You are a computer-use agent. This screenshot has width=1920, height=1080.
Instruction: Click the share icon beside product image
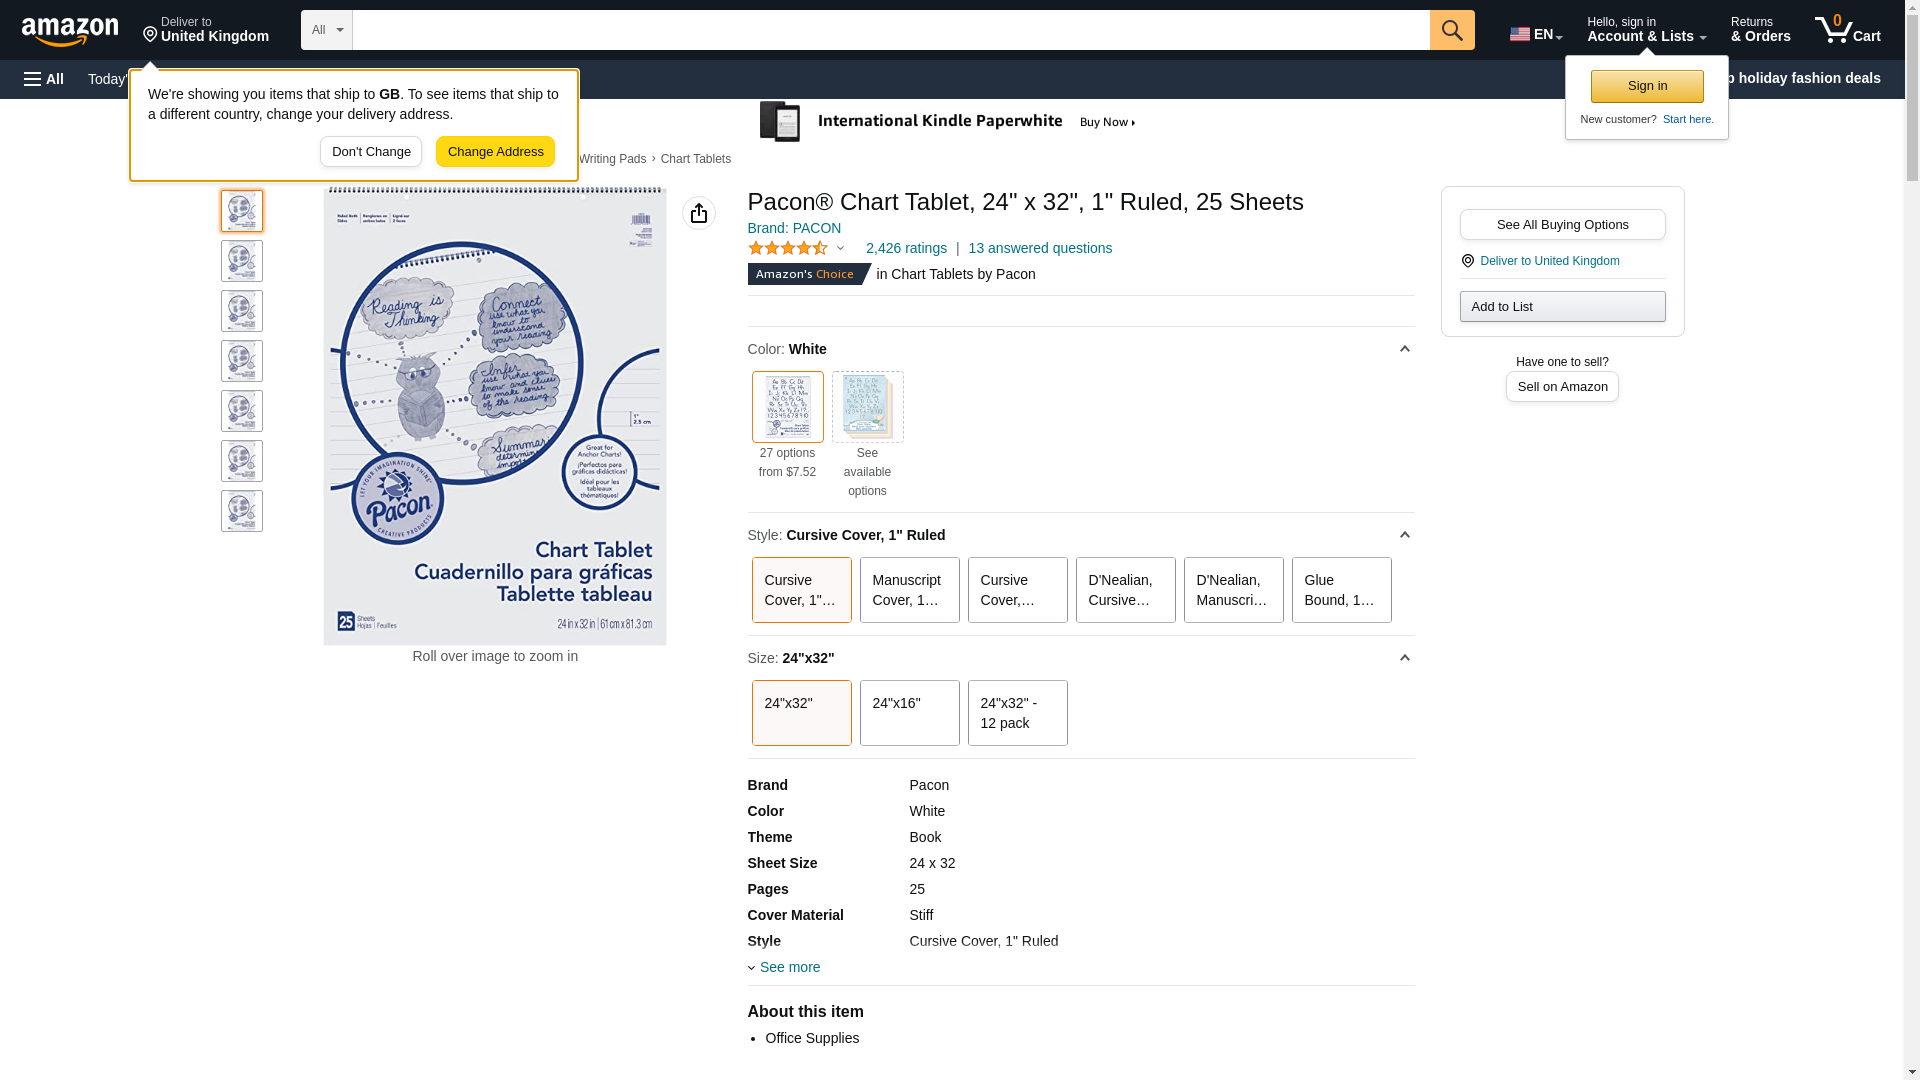[699, 213]
